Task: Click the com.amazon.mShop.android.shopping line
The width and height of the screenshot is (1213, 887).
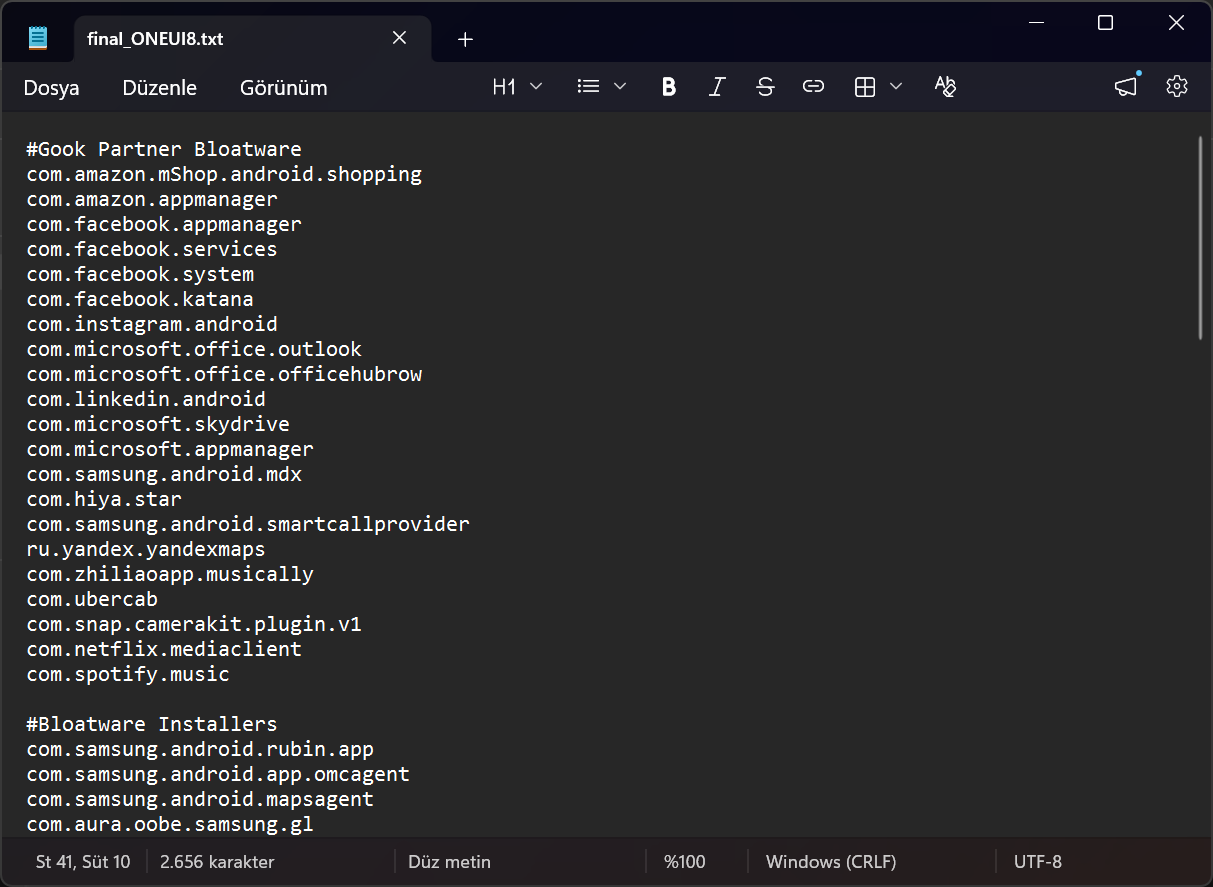Action: [224, 174]
